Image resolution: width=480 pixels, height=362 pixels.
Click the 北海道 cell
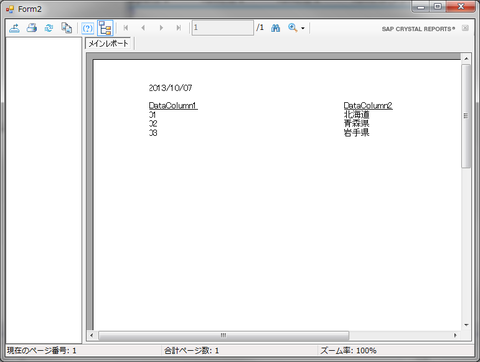[x=357, y=115]
